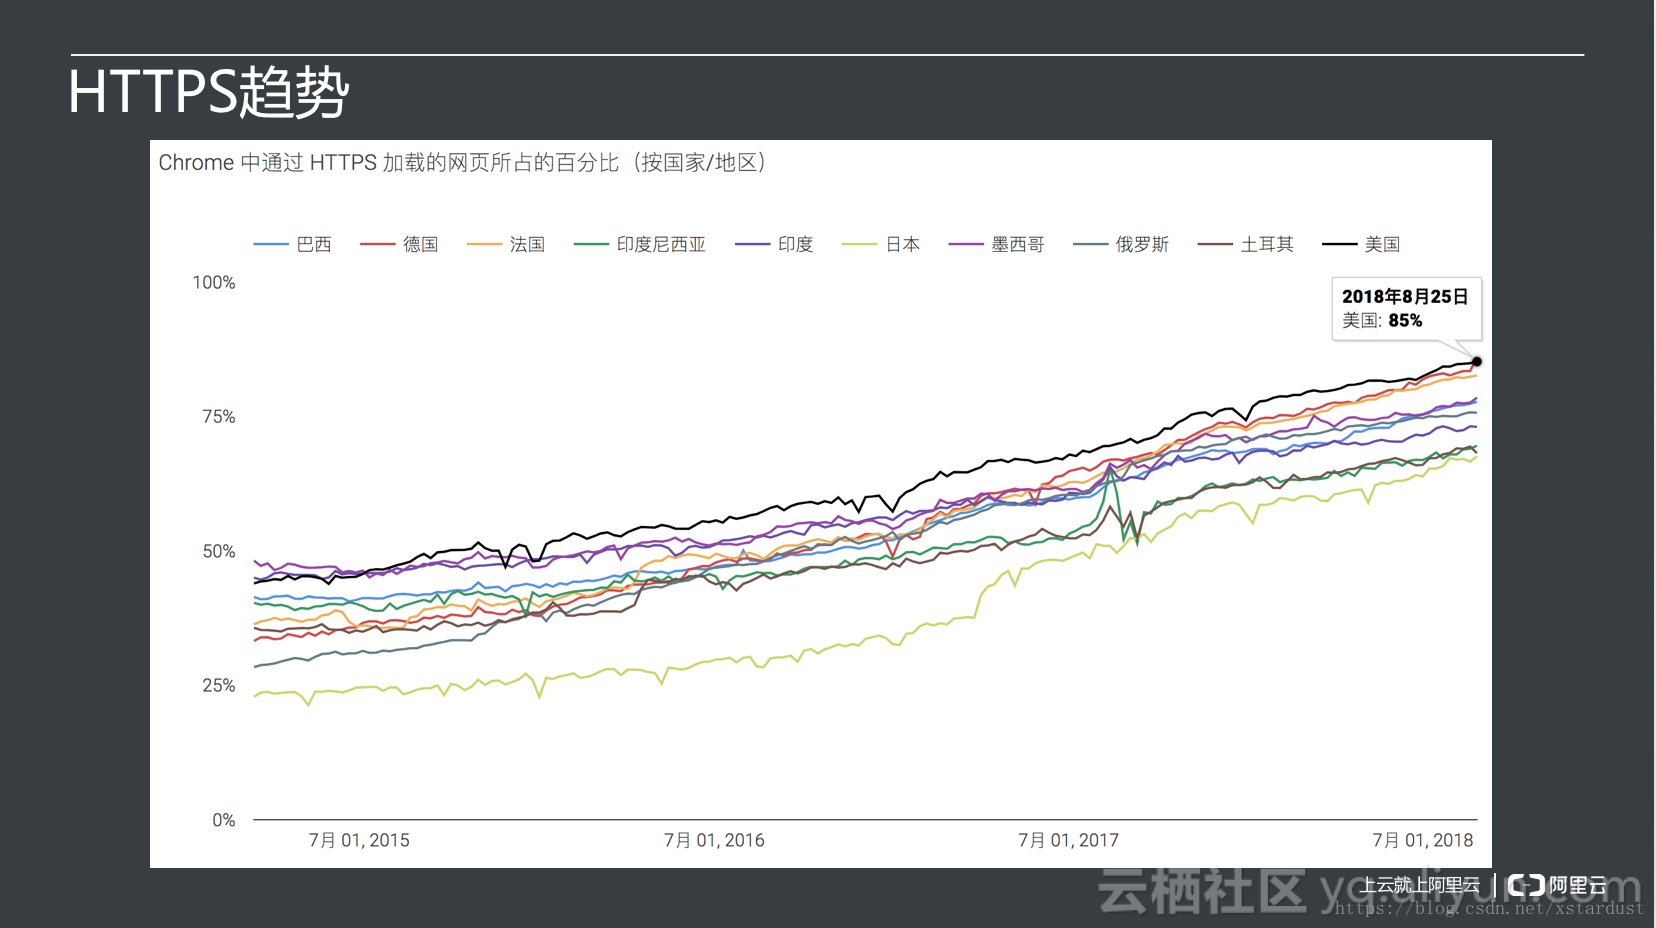This screenshot has width=1656, height=928.
Task: Click the yellow-green swatch for 日本
Action: (859, 244)
